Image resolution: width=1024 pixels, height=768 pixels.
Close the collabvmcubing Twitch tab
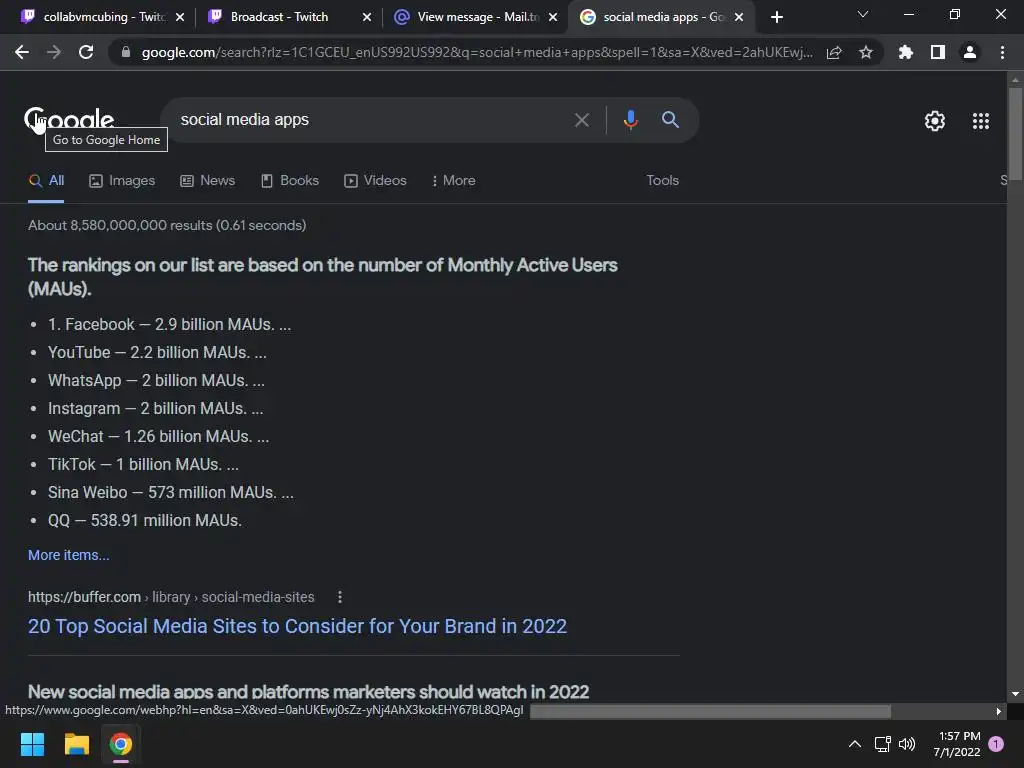(180, 17)
